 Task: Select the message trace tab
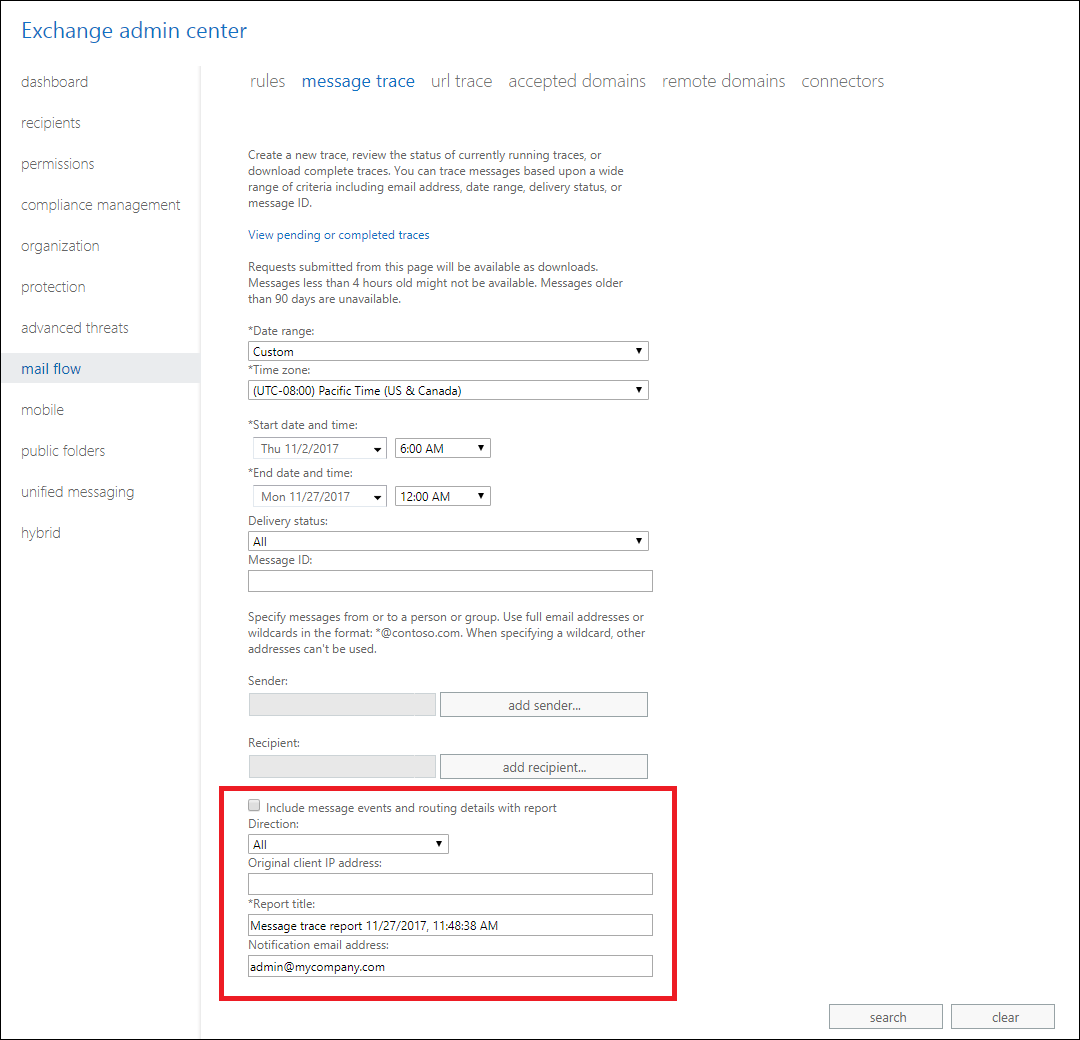point(358,81)
